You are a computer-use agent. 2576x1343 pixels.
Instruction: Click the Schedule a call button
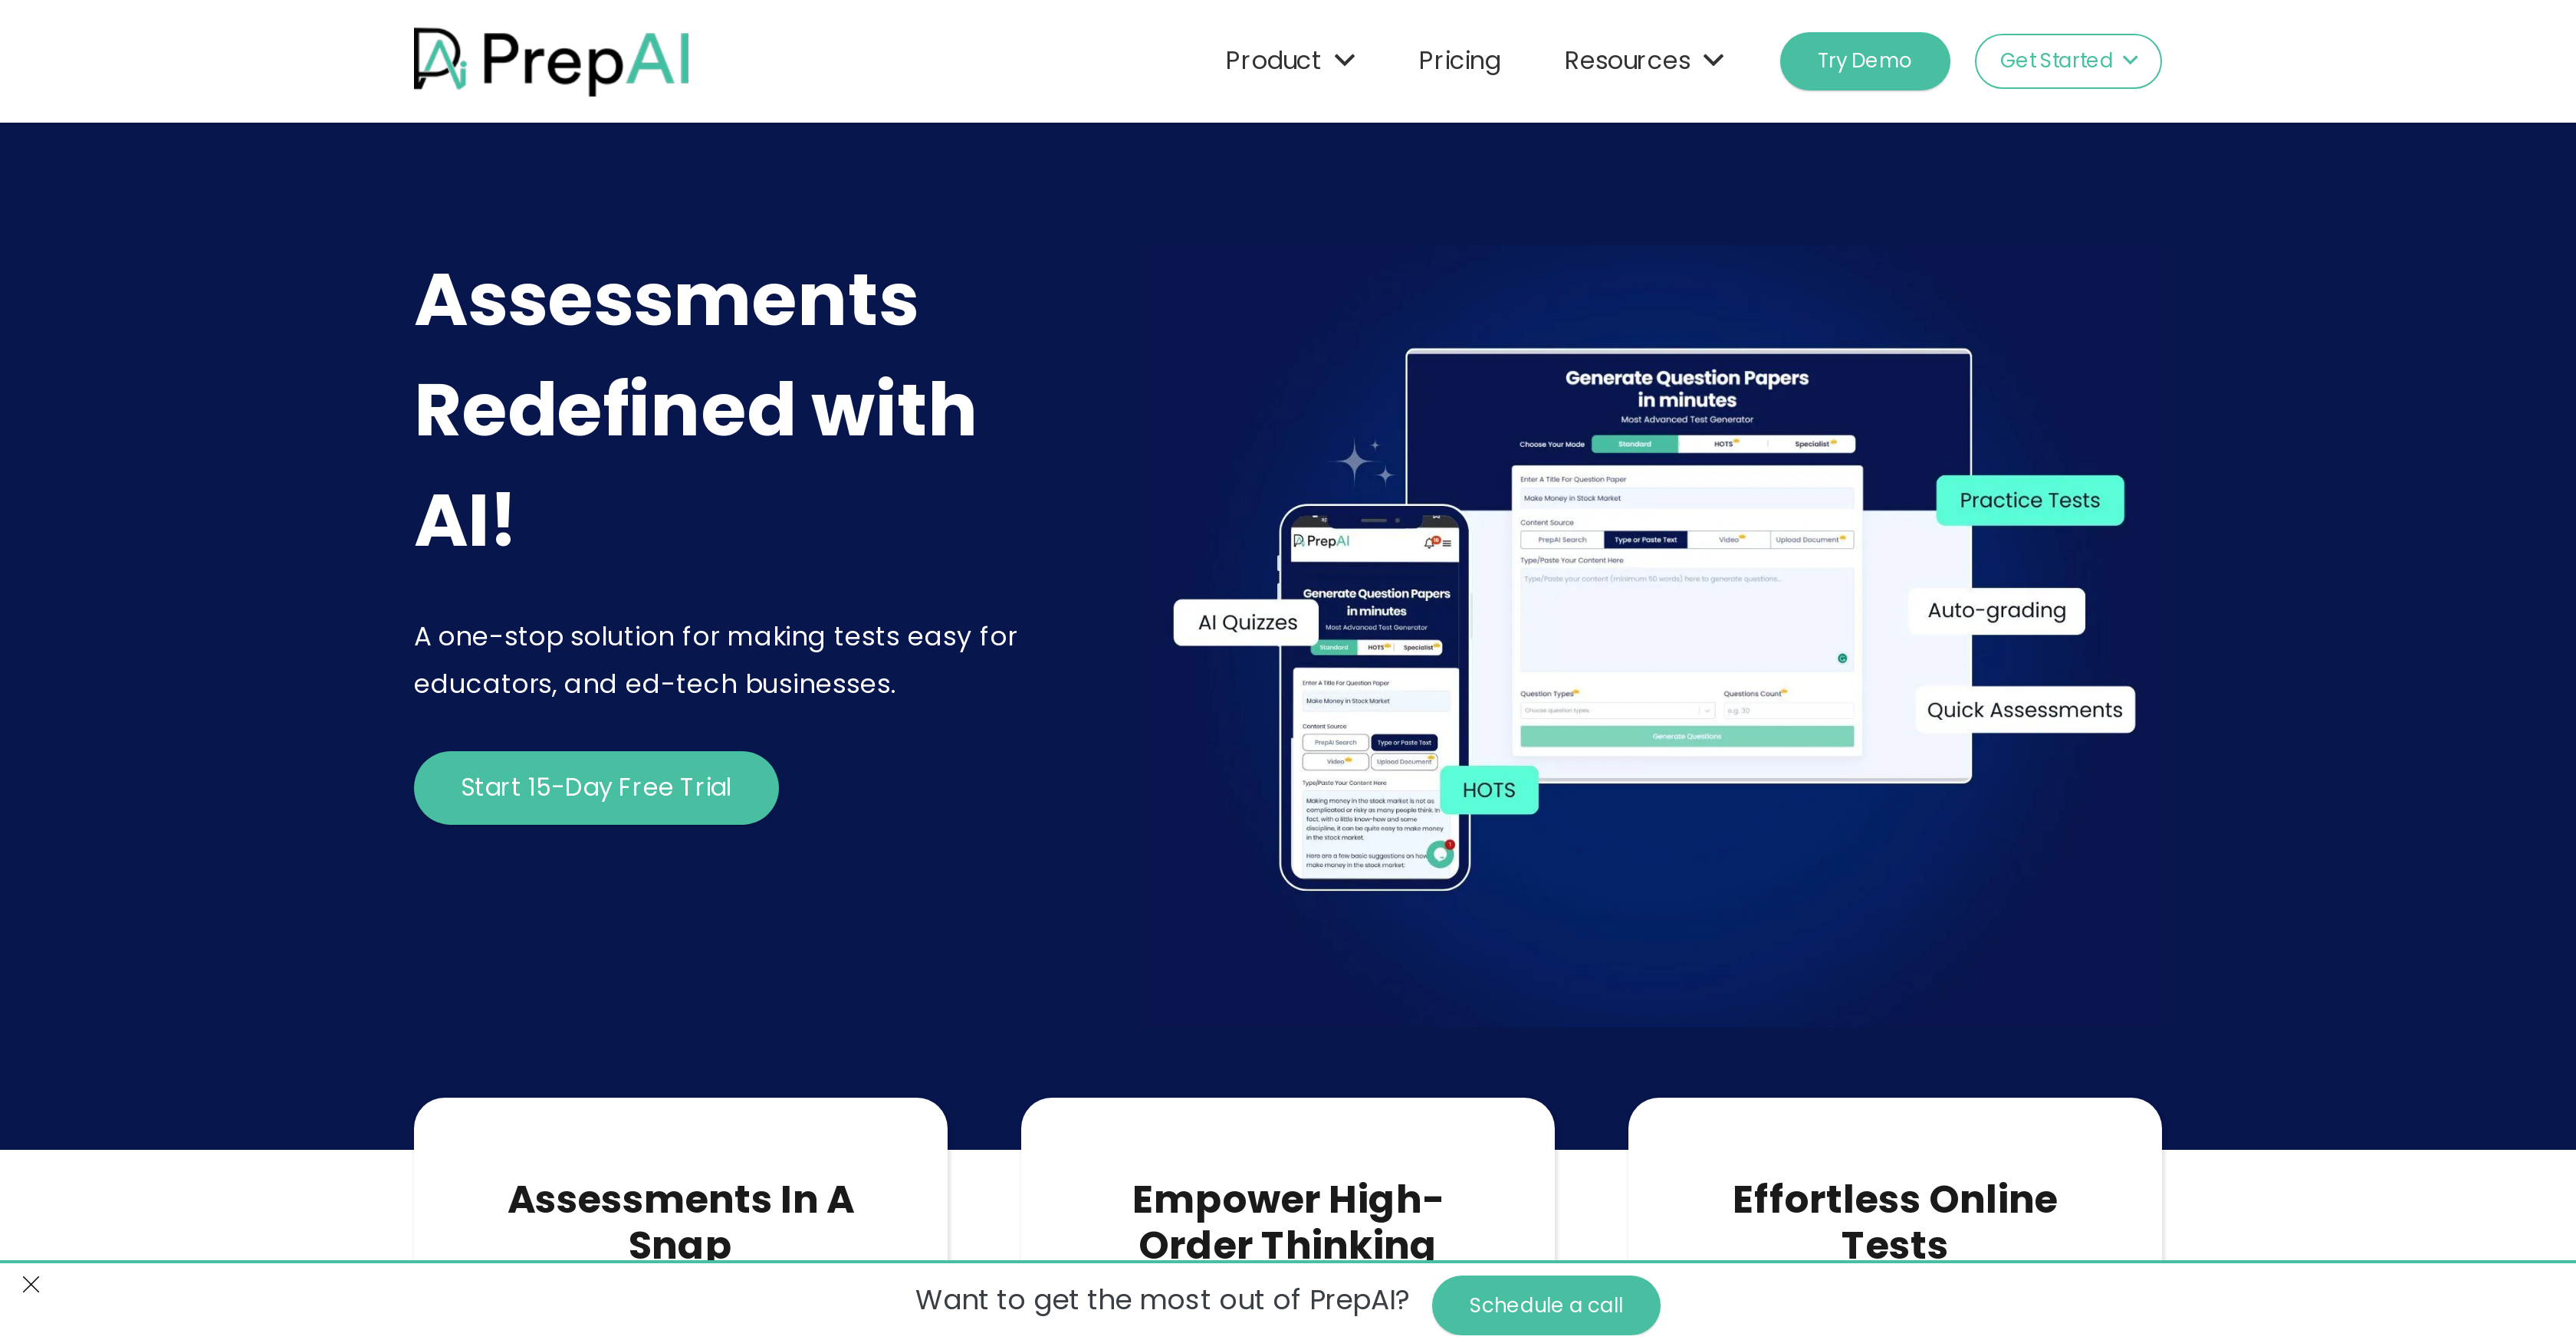coord(1542,1305)
